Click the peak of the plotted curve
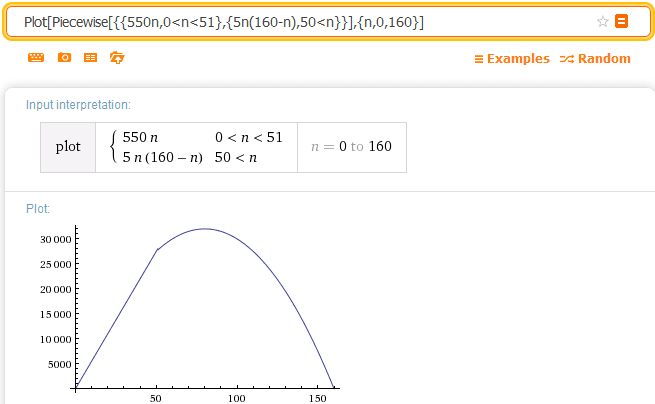This screenshot has height=404, width=655. 204,229
